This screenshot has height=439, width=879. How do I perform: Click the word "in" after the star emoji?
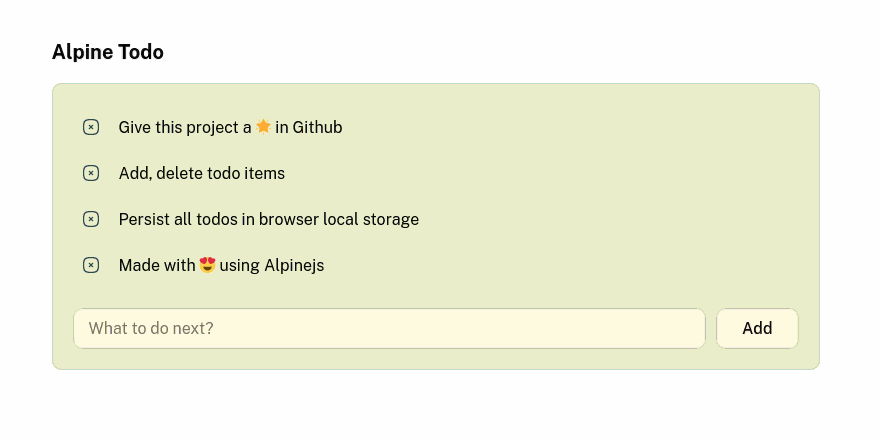(x=282, y=128)
